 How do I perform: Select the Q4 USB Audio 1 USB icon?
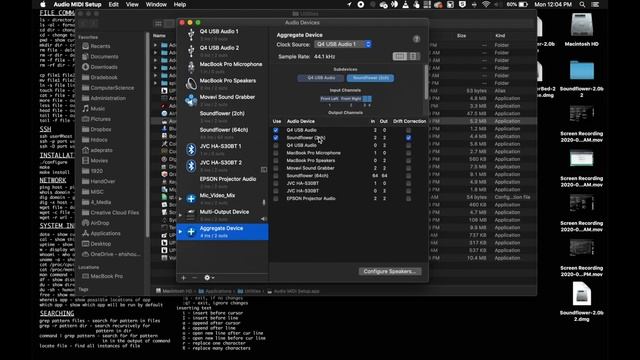click(x=191, y=35)
